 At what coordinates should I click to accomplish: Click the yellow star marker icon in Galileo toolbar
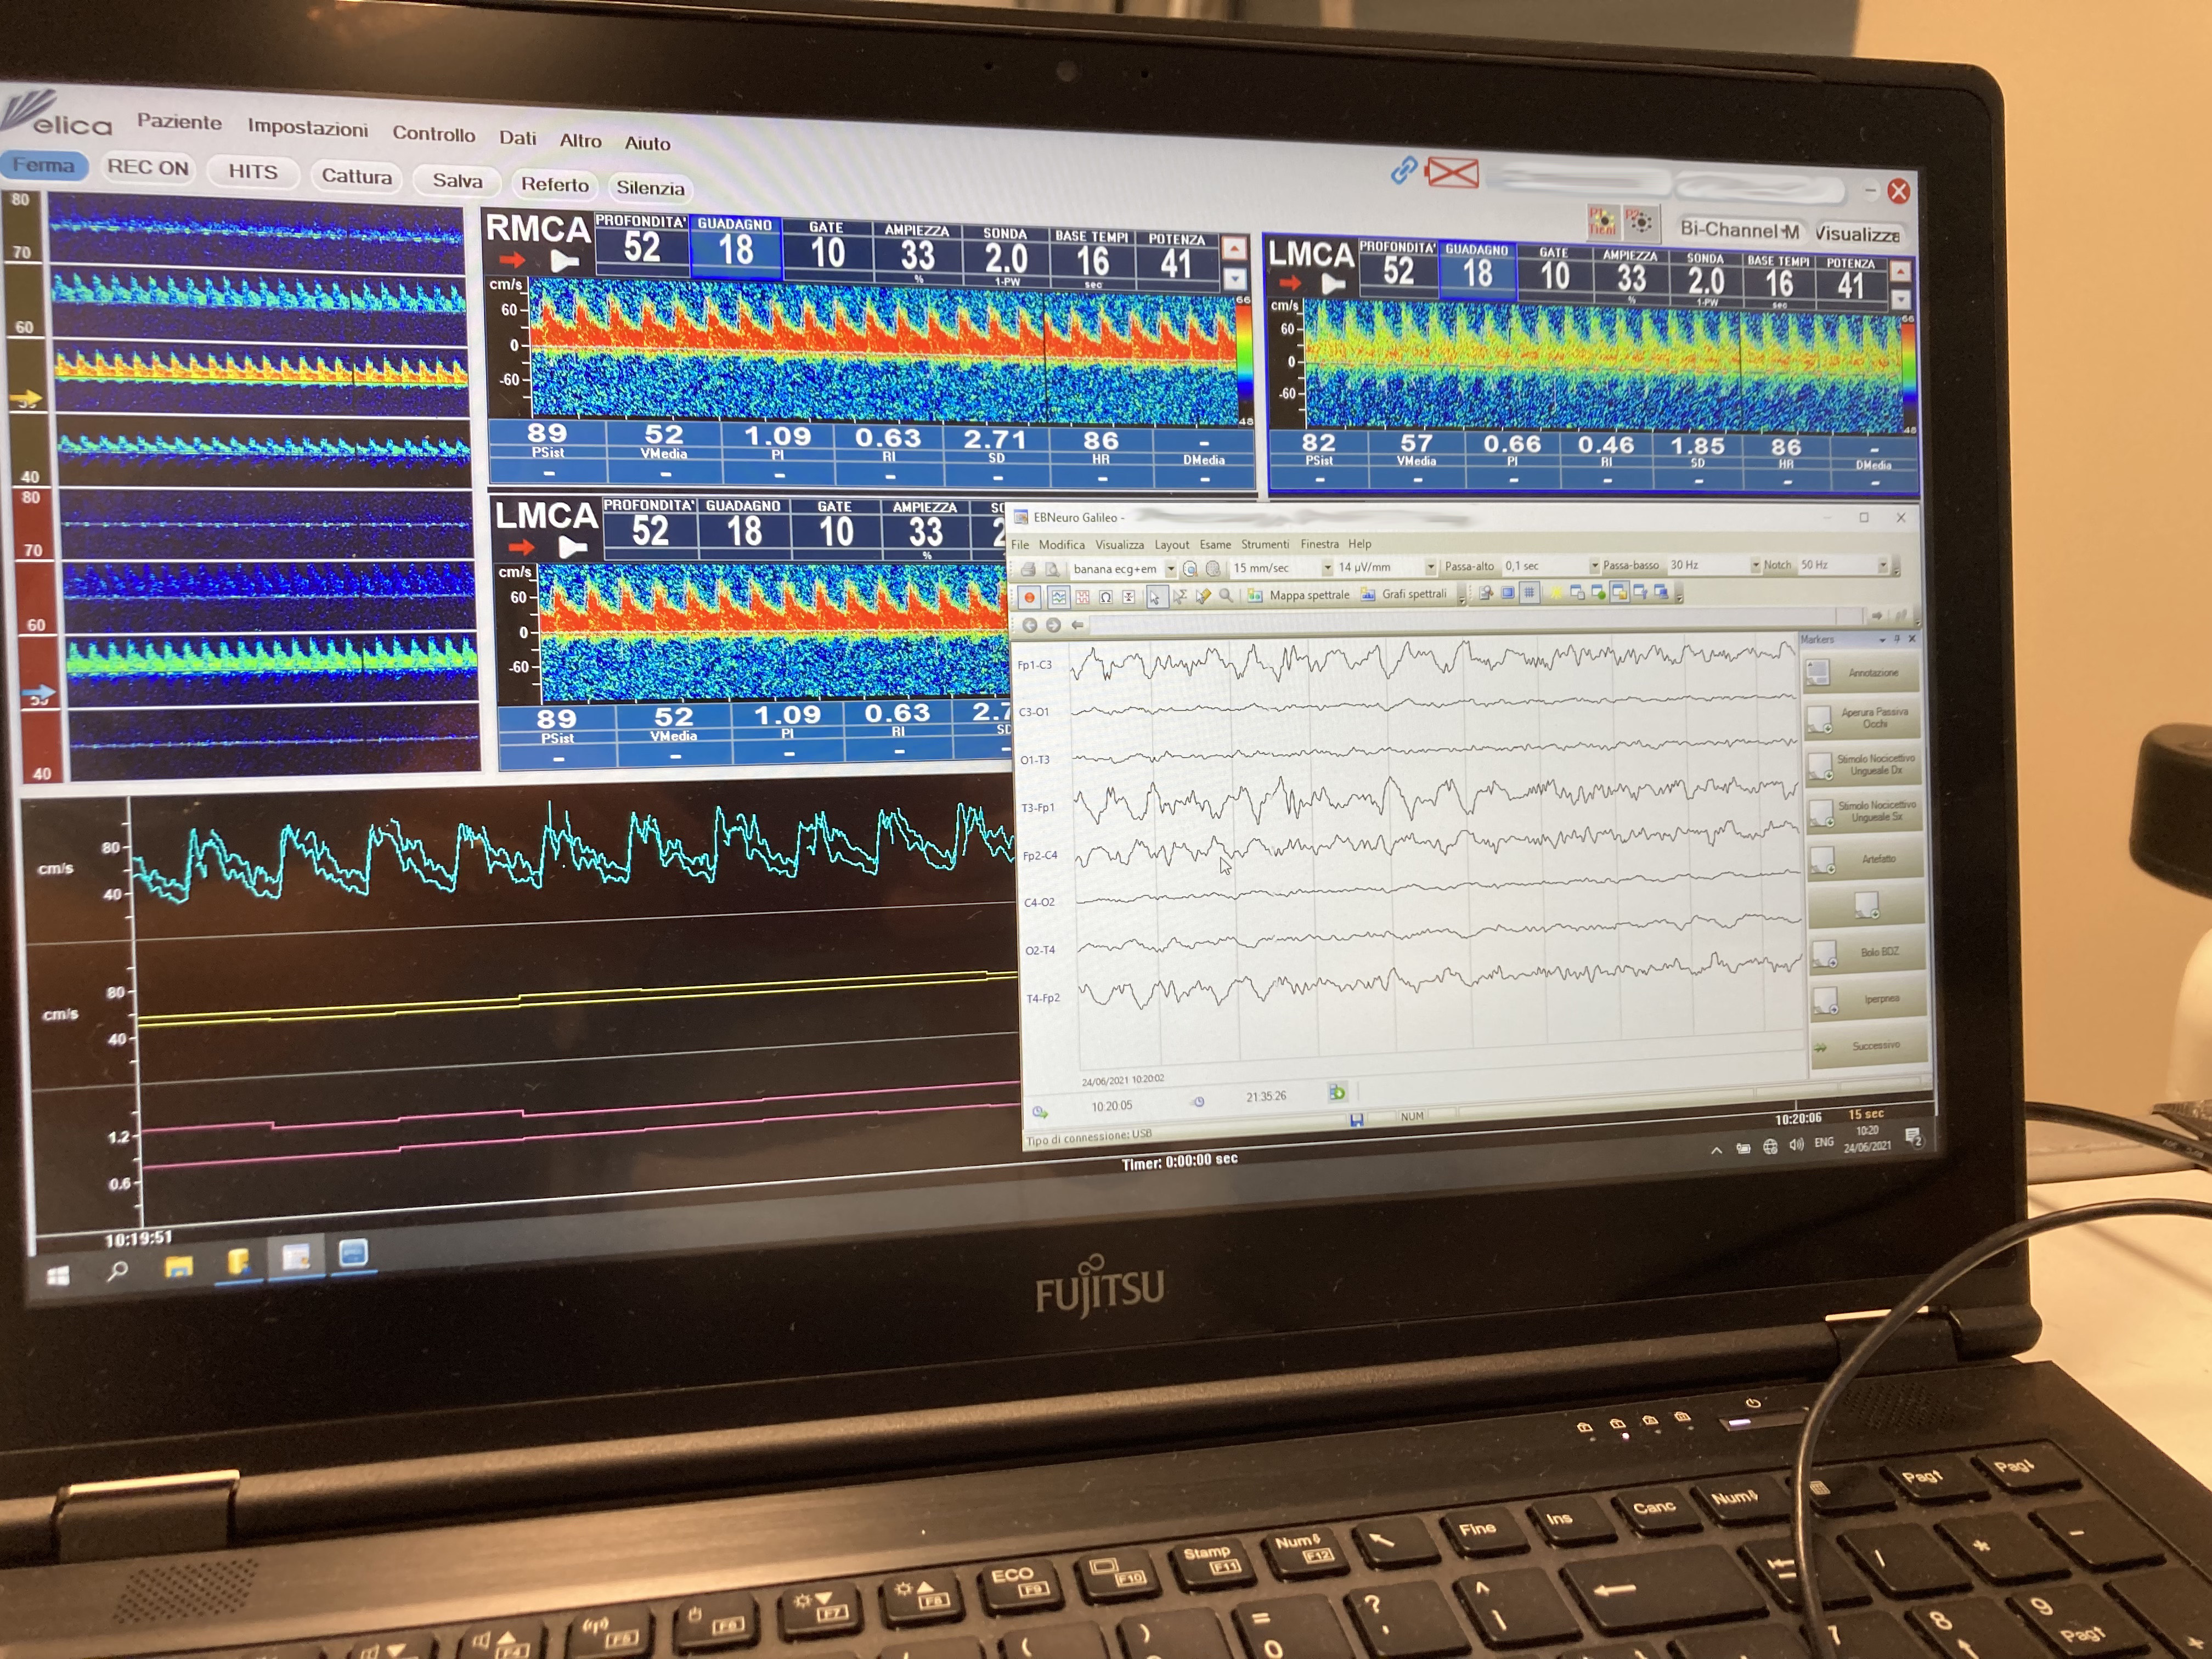click(1556, 593)
